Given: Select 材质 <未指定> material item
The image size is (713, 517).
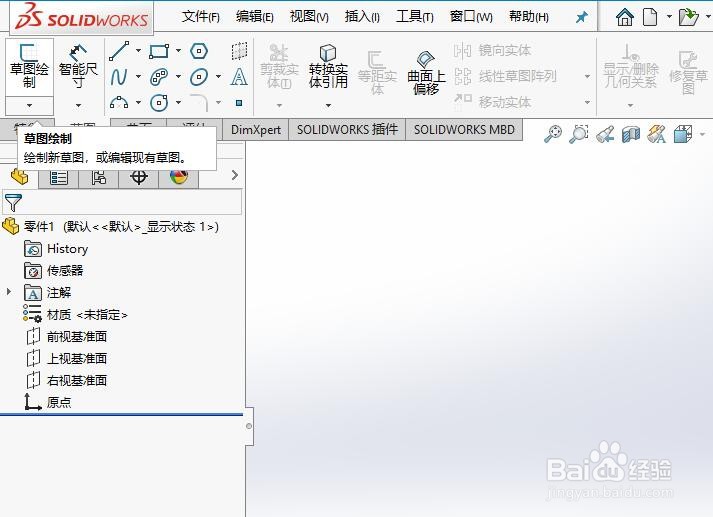Looking at the screenshot, I should coord(75,314).
